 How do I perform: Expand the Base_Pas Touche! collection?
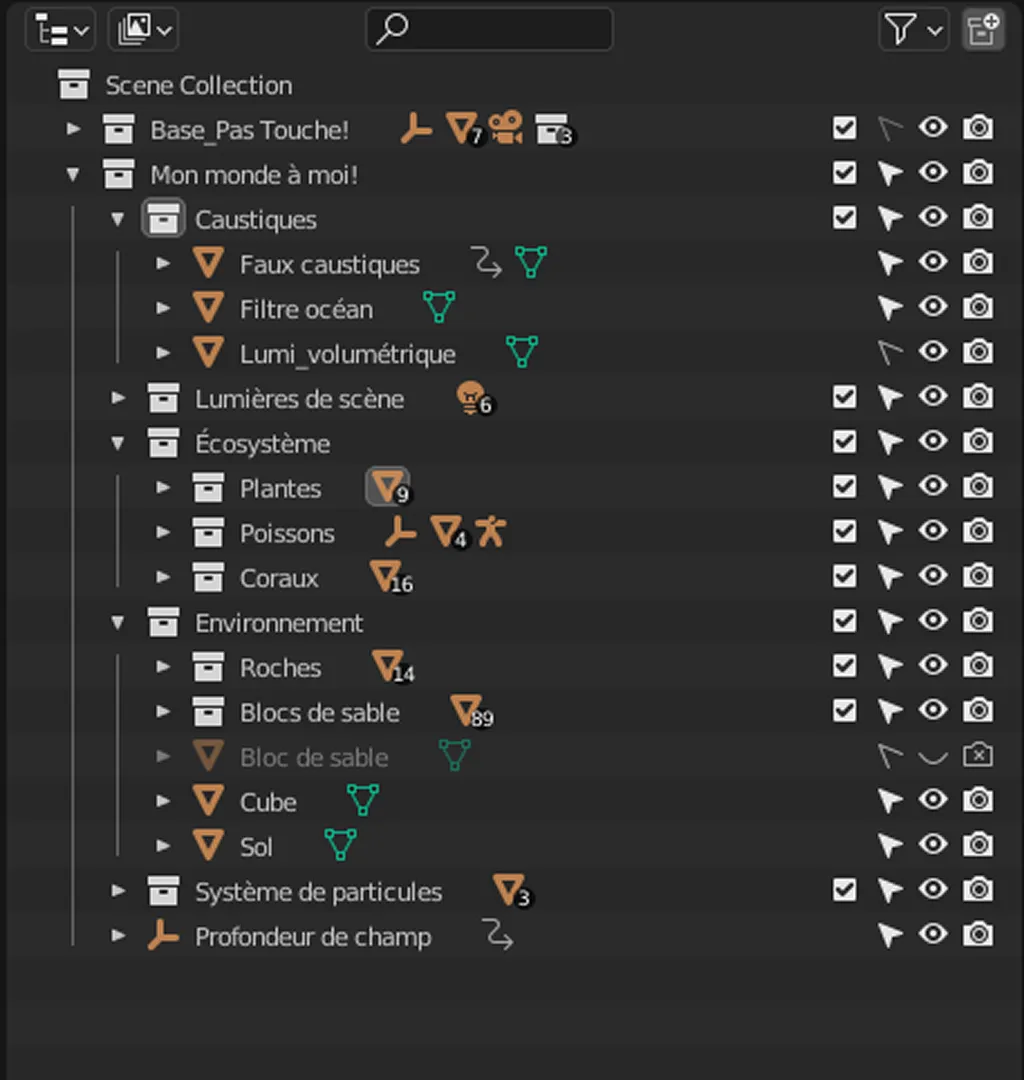pos(73,129)
